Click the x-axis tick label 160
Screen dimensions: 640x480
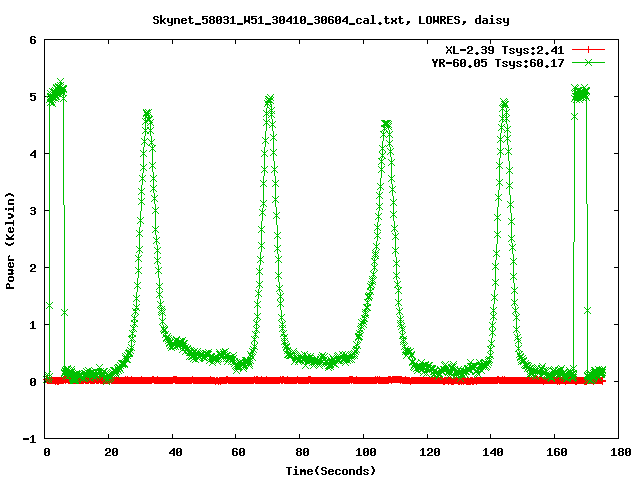[x=557, y=452]
